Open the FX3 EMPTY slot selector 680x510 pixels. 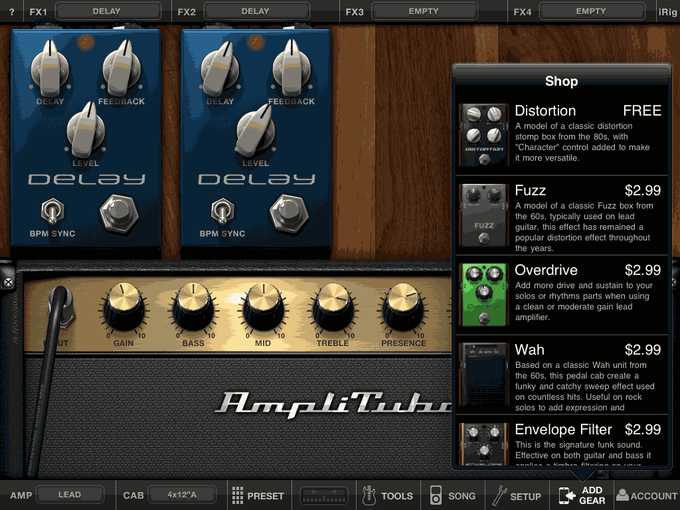coord(424,11)
